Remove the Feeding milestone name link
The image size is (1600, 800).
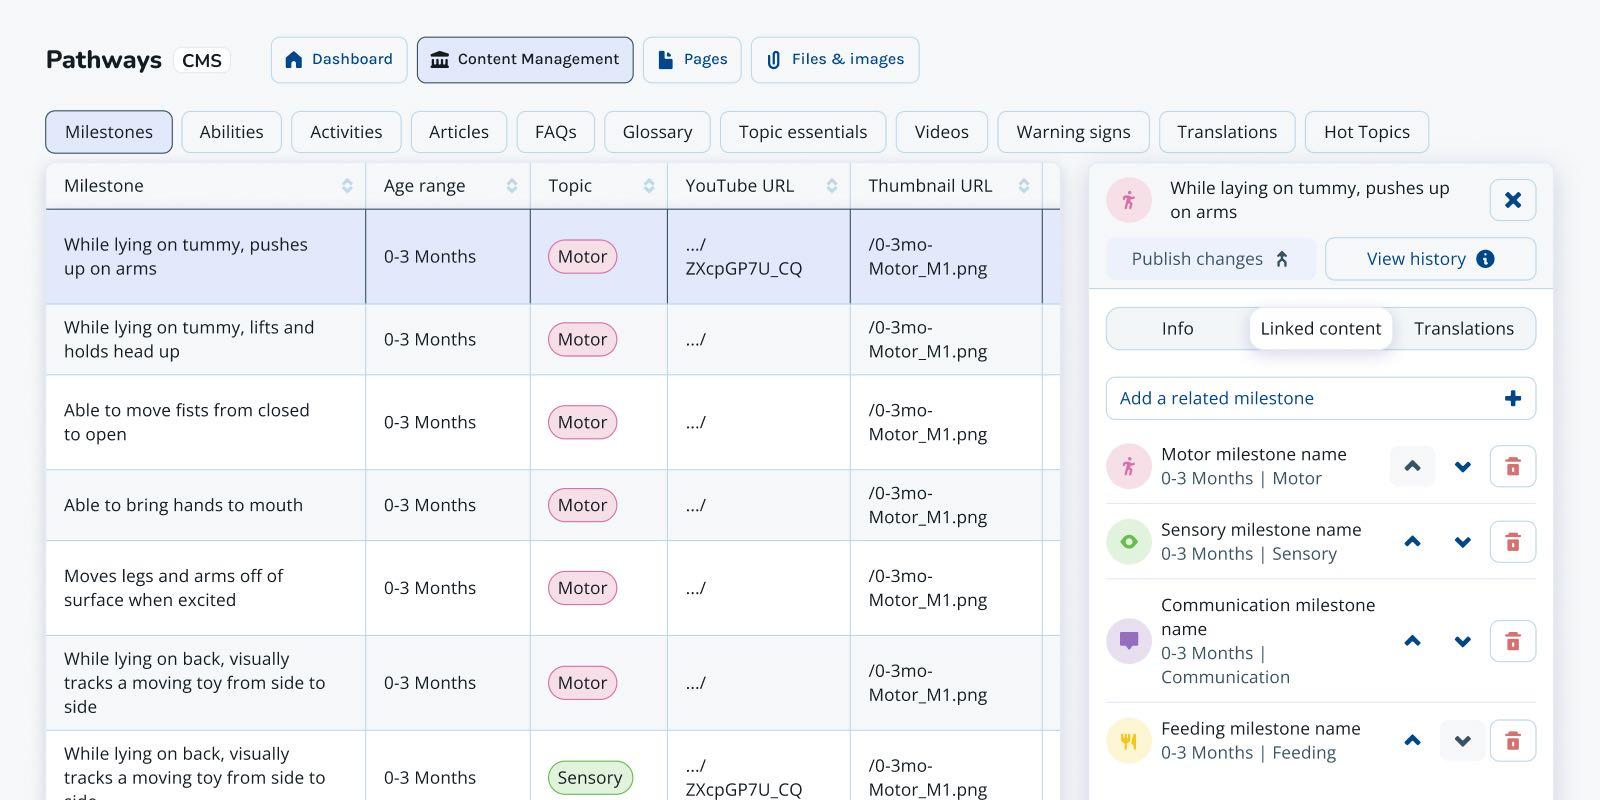tap(1512, 741)
